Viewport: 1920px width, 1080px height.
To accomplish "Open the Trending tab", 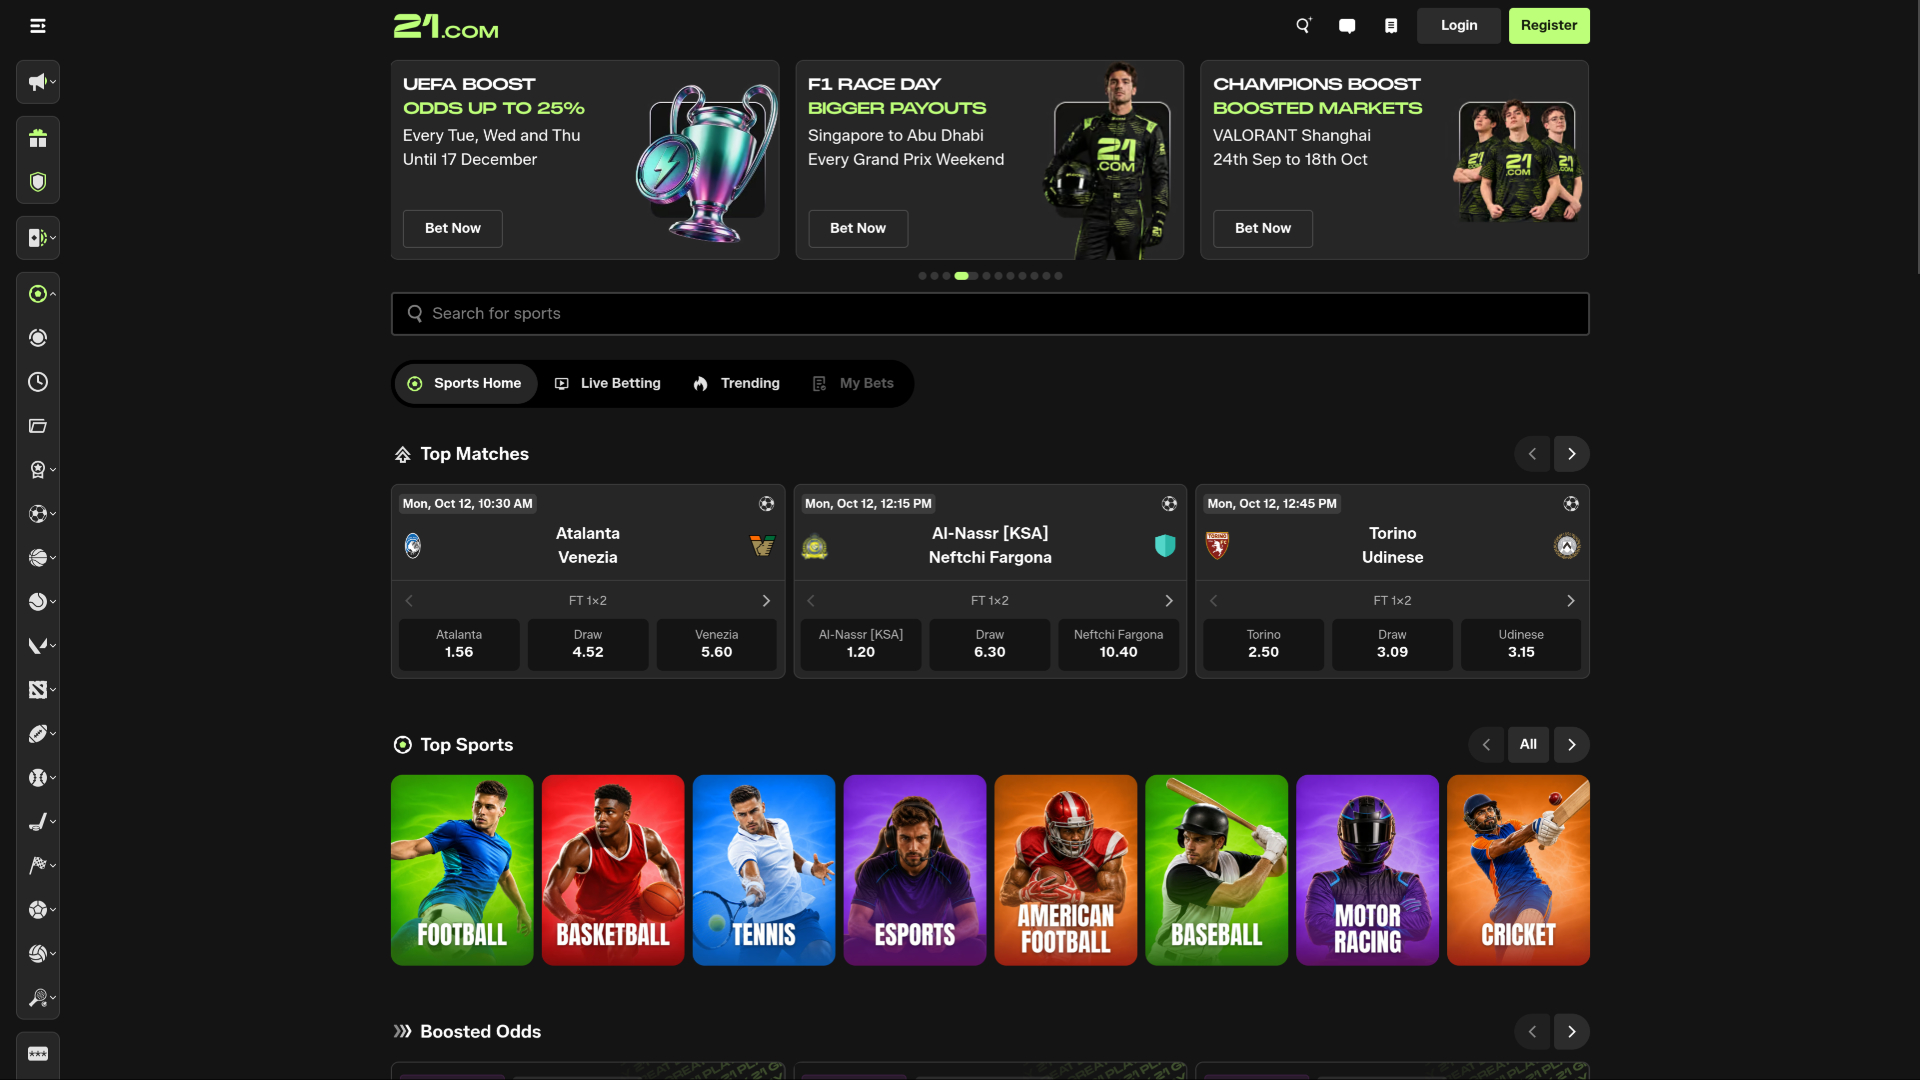I will (737, 384).
